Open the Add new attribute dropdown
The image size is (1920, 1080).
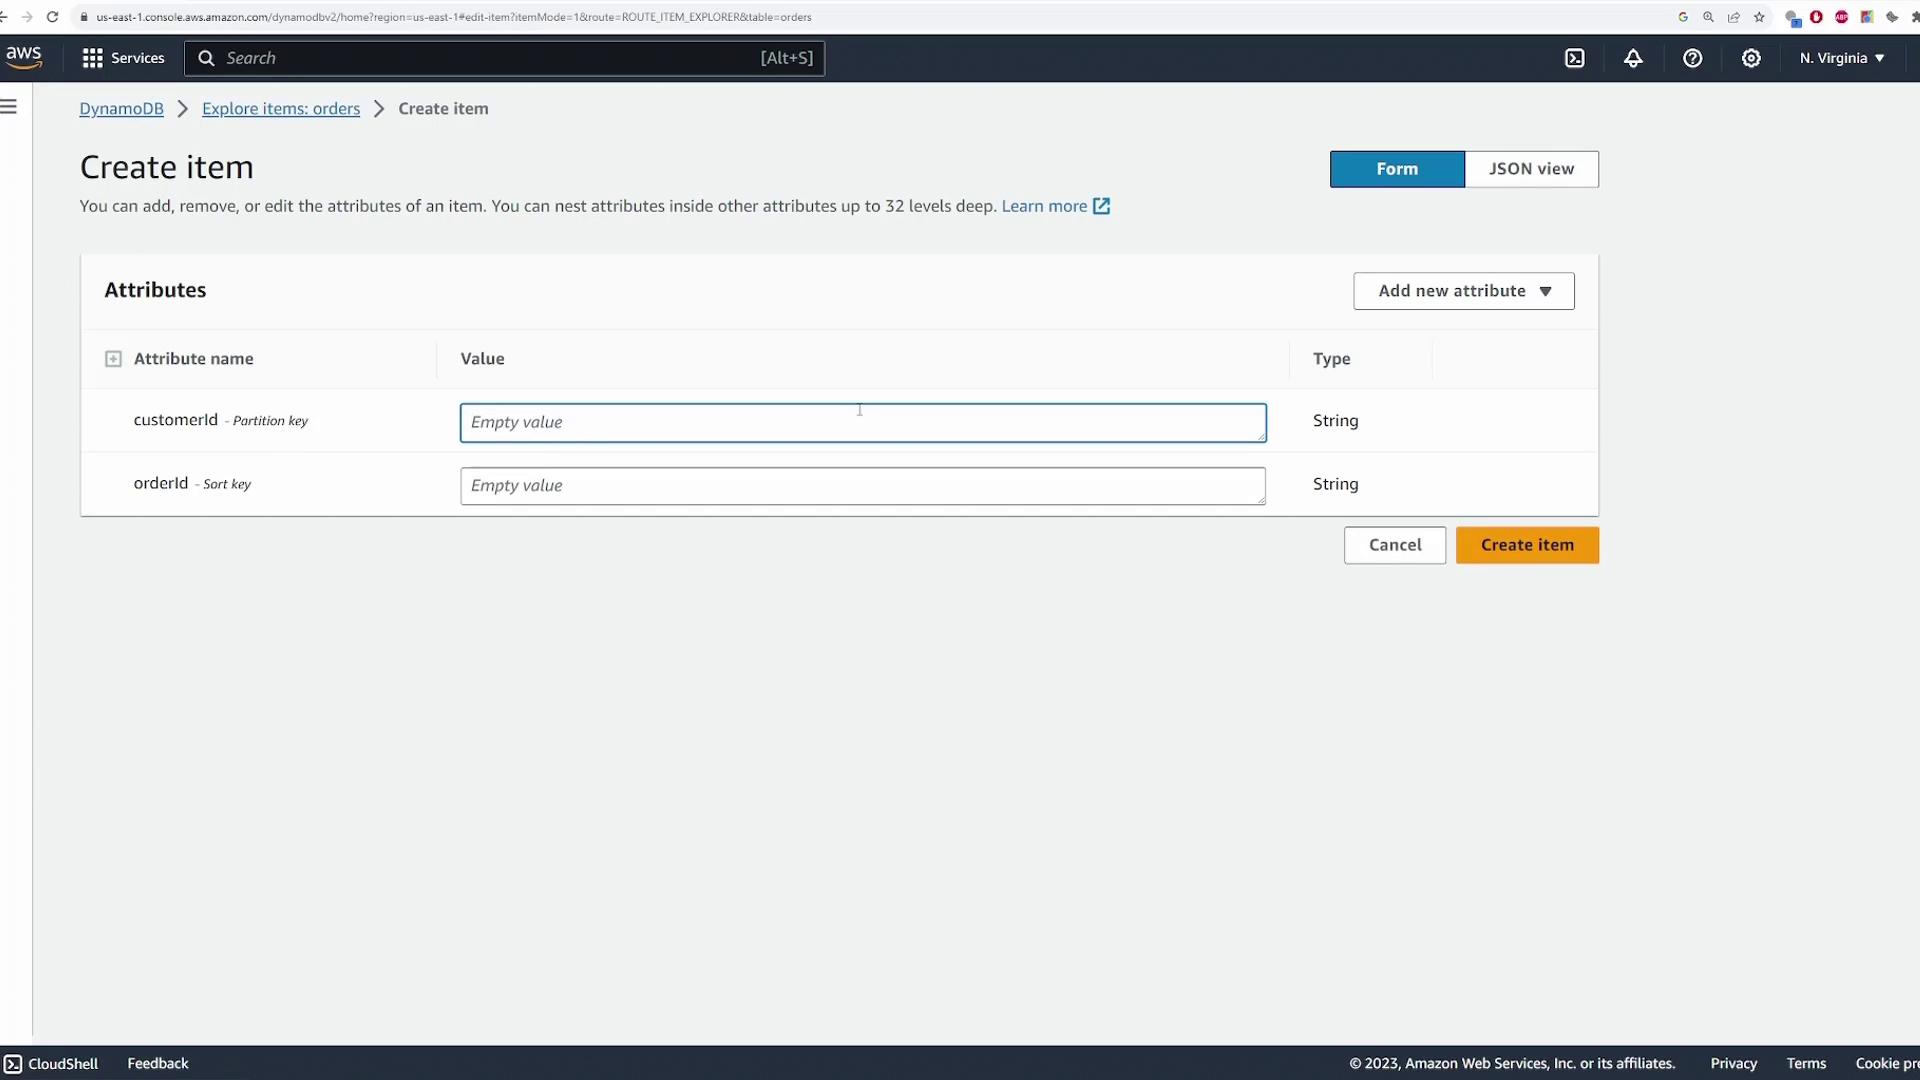point(1463,291)
